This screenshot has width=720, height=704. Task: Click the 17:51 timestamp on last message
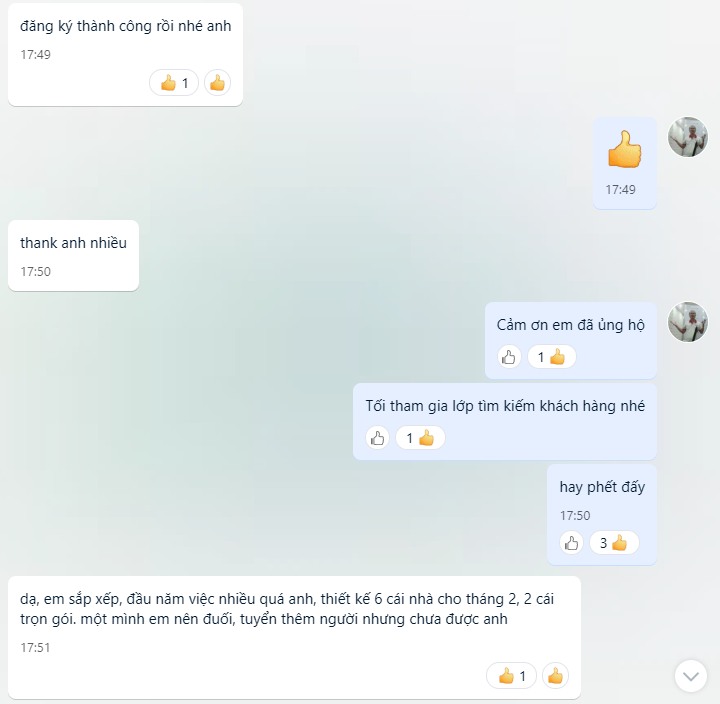35,648
